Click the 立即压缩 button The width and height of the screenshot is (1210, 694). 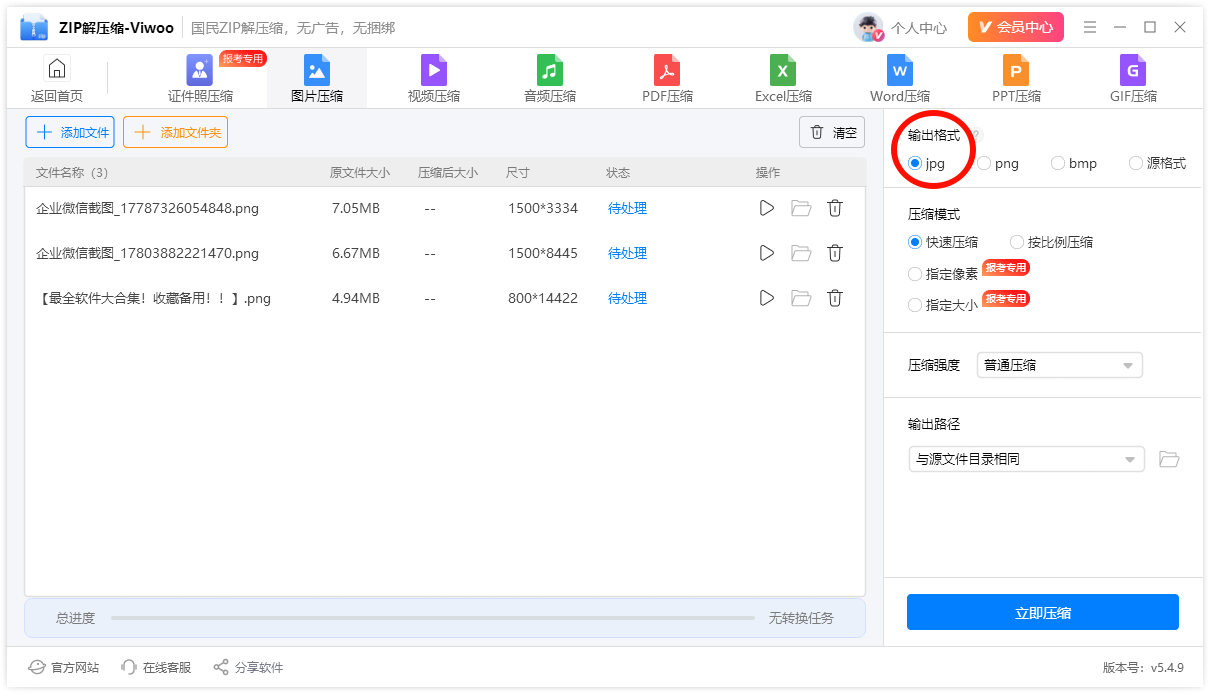click(x=1043, y=612)
